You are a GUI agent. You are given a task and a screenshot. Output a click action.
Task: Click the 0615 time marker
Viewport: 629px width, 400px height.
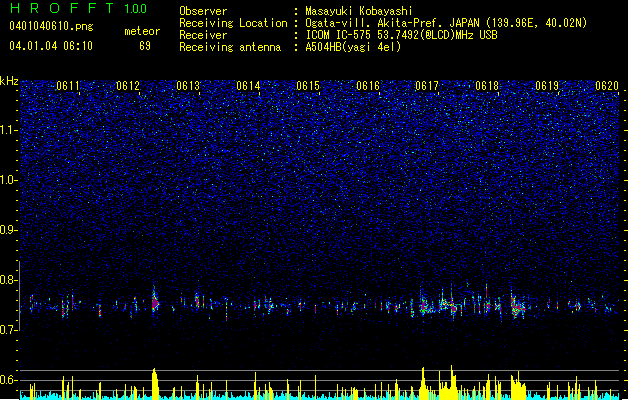pos(308,86)
